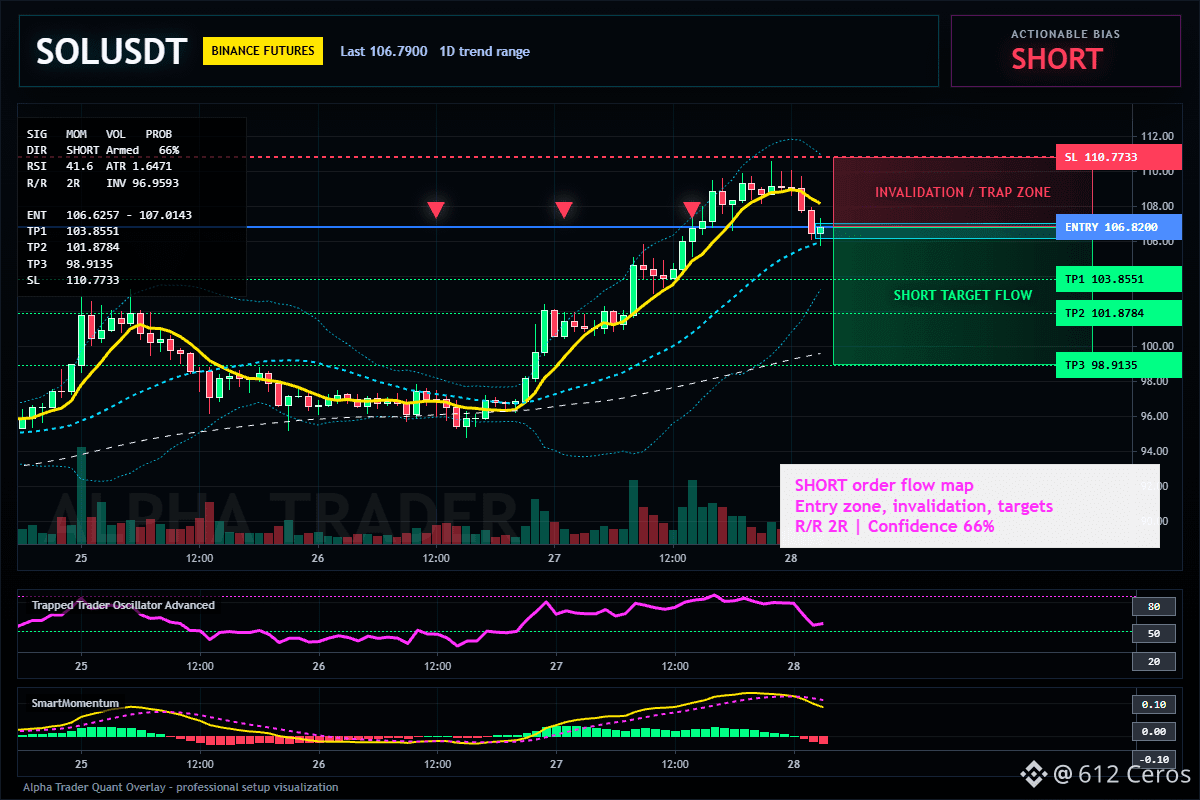
Task: Click the ENT 106.6257 - 107.0143 row
Action: click(109, 215)
